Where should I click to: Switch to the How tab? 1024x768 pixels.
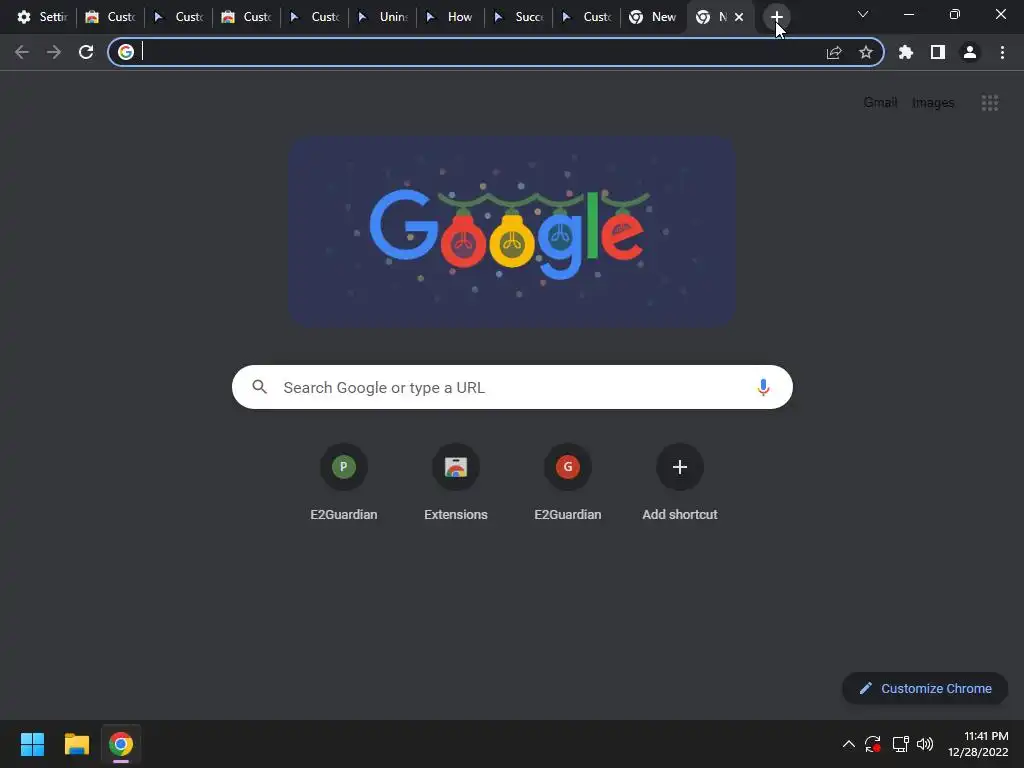tap(451, 17)
